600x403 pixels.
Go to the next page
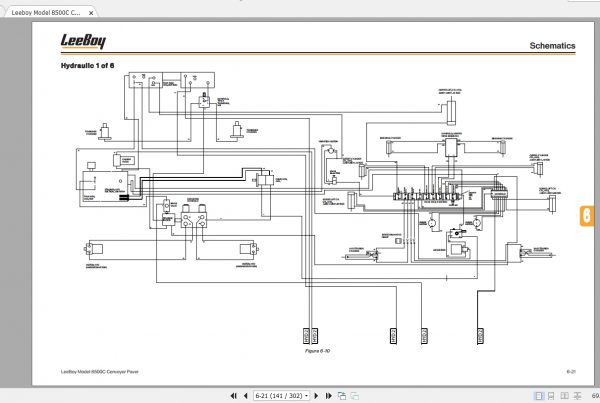point(316,396)
